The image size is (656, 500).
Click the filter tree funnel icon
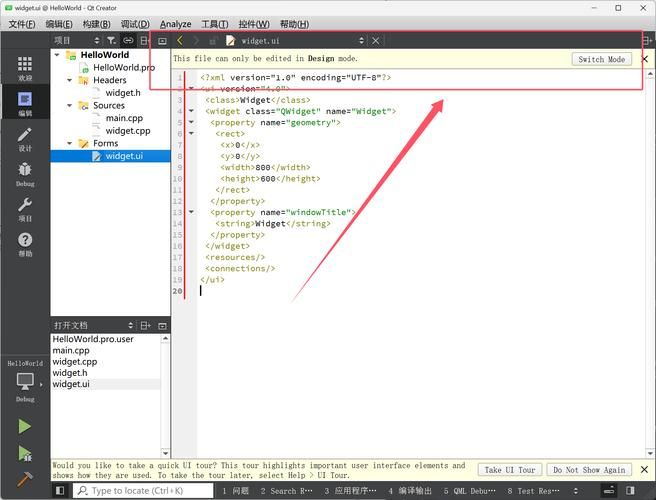click(x=111, y=41)
